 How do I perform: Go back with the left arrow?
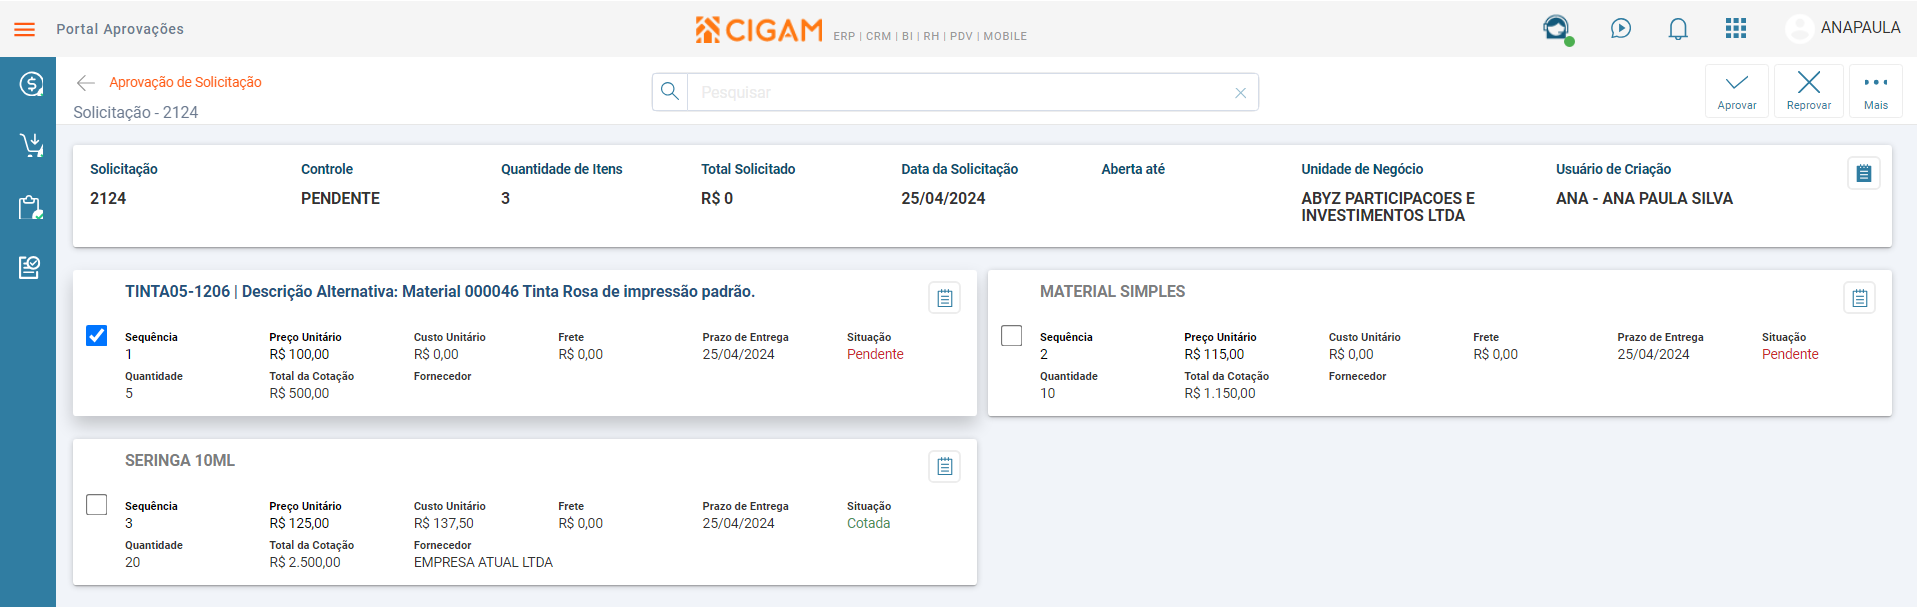86,83
